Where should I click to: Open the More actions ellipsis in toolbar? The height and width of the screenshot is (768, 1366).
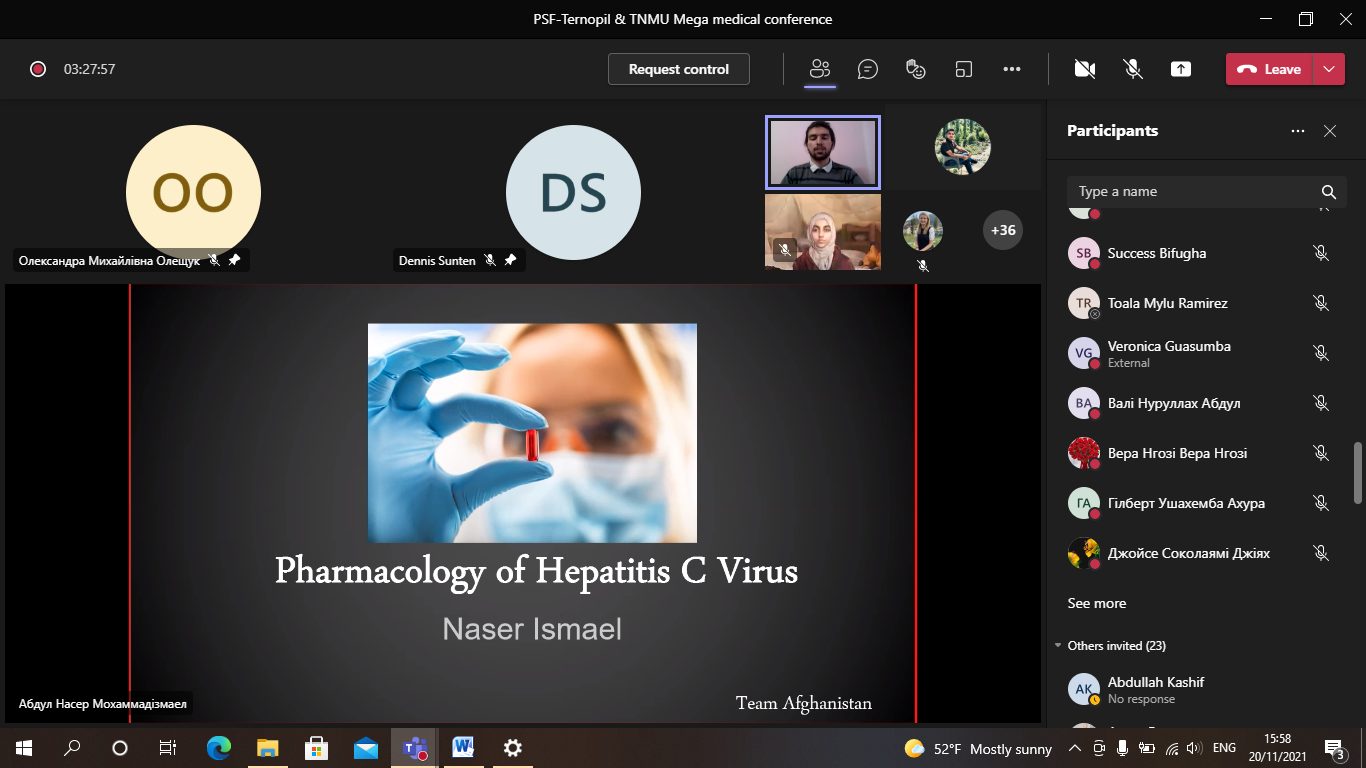[x=1012, y=69]
